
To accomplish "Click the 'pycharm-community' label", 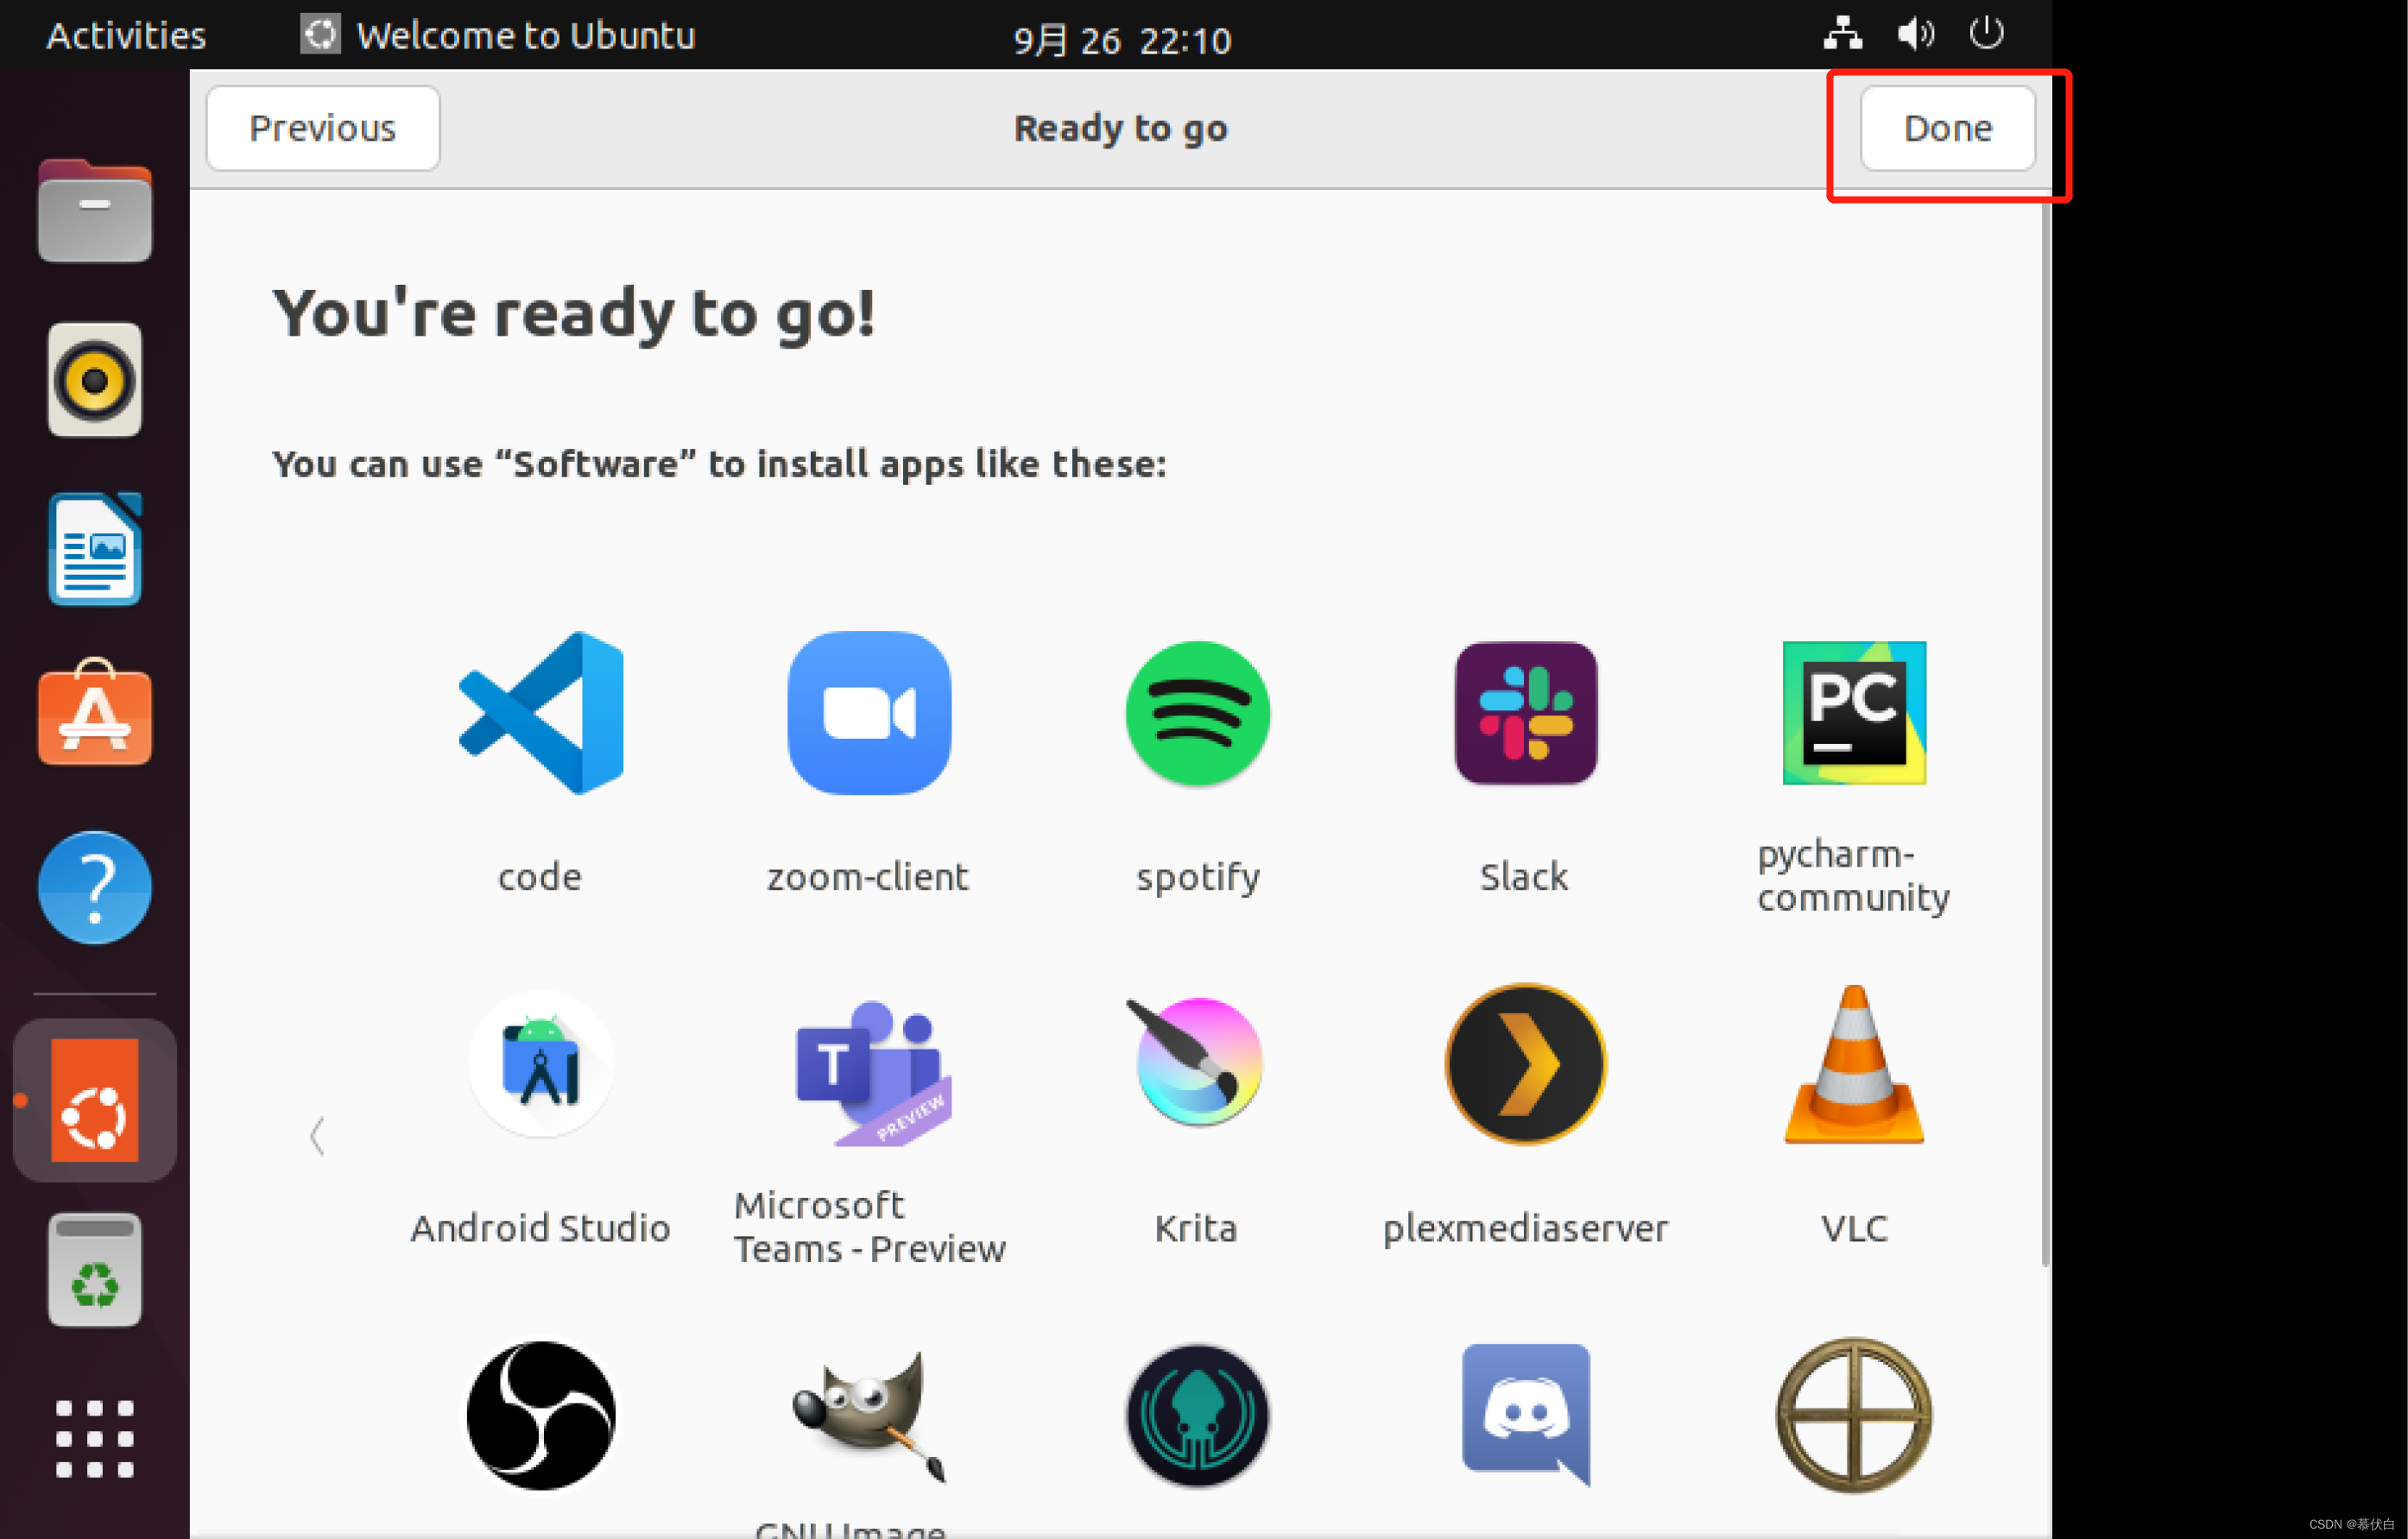I will pos(1853,876).
